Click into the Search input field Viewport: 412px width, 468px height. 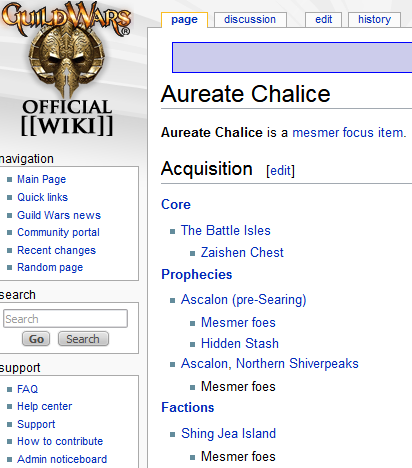tap(65, 319)
